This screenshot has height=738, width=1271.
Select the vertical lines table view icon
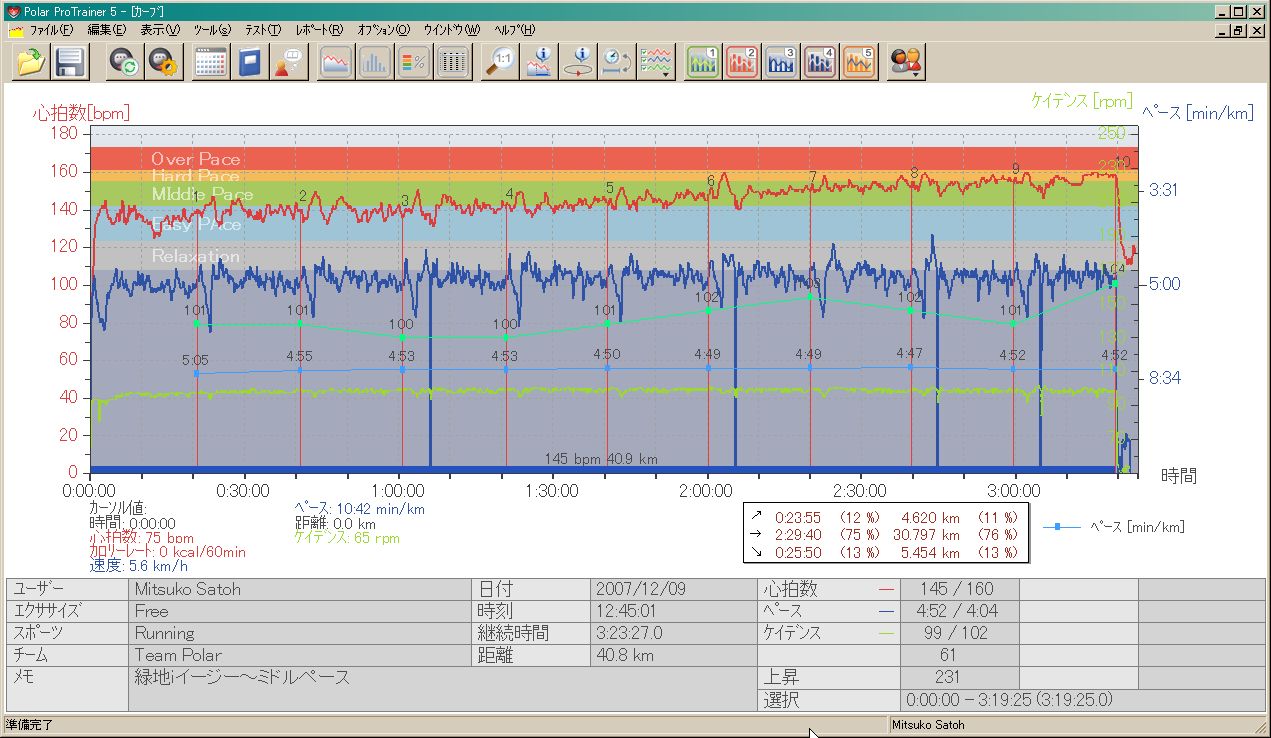453,63
